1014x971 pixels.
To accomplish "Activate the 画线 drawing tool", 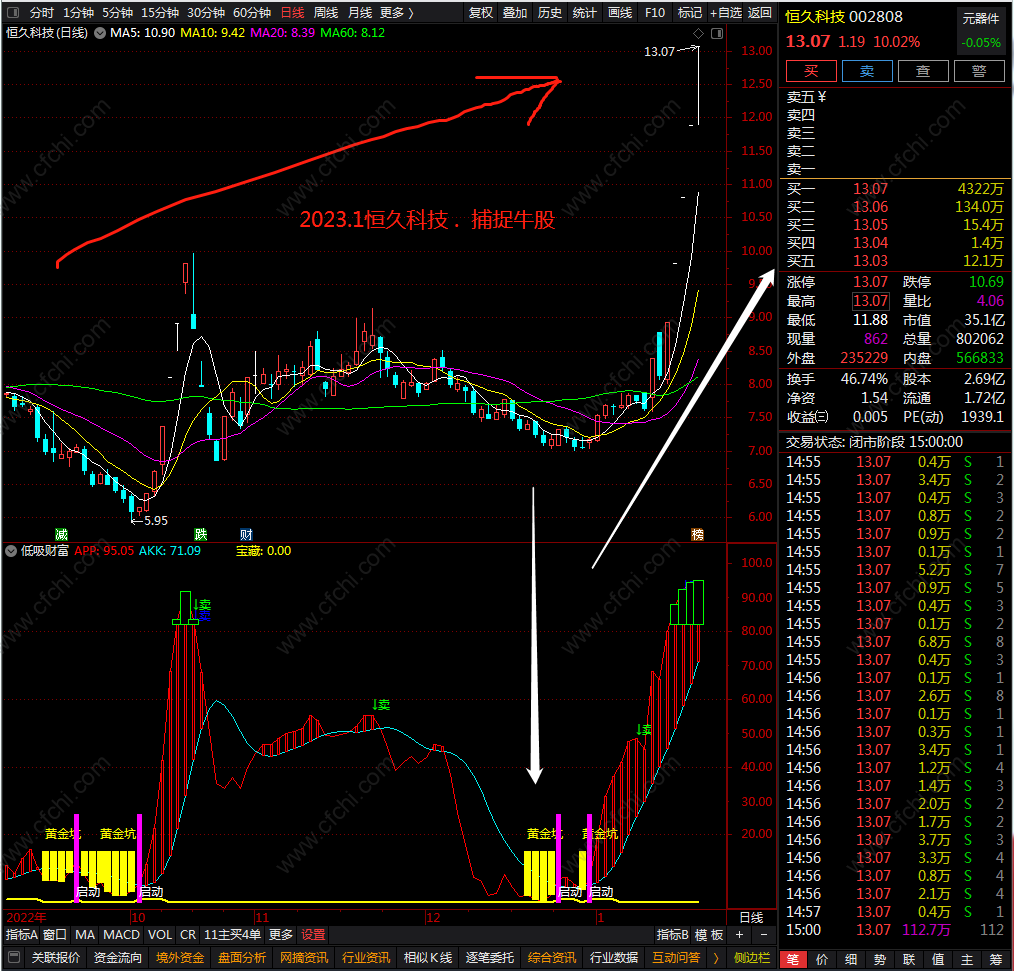I will (x=620, y=12).
